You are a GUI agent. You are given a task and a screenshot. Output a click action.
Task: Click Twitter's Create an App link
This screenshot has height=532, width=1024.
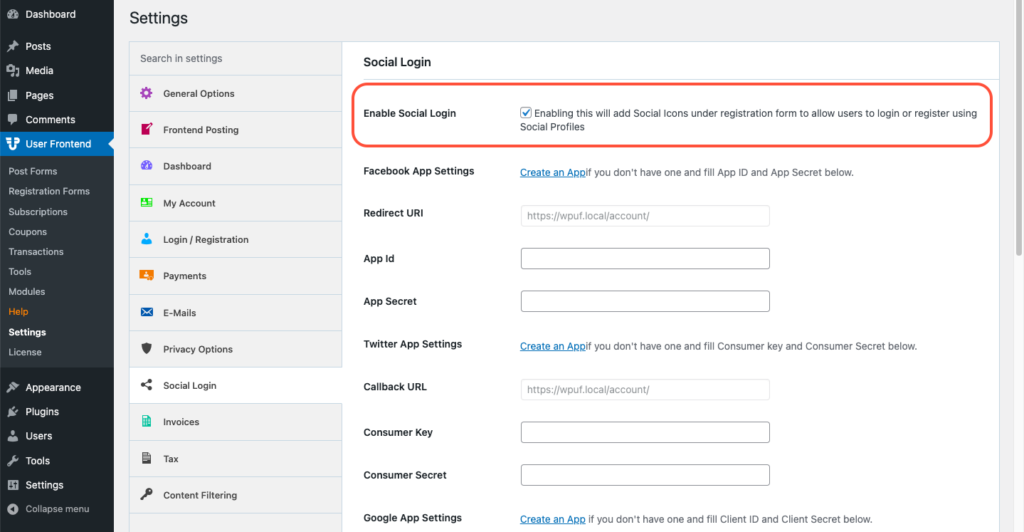pos(552,346)
